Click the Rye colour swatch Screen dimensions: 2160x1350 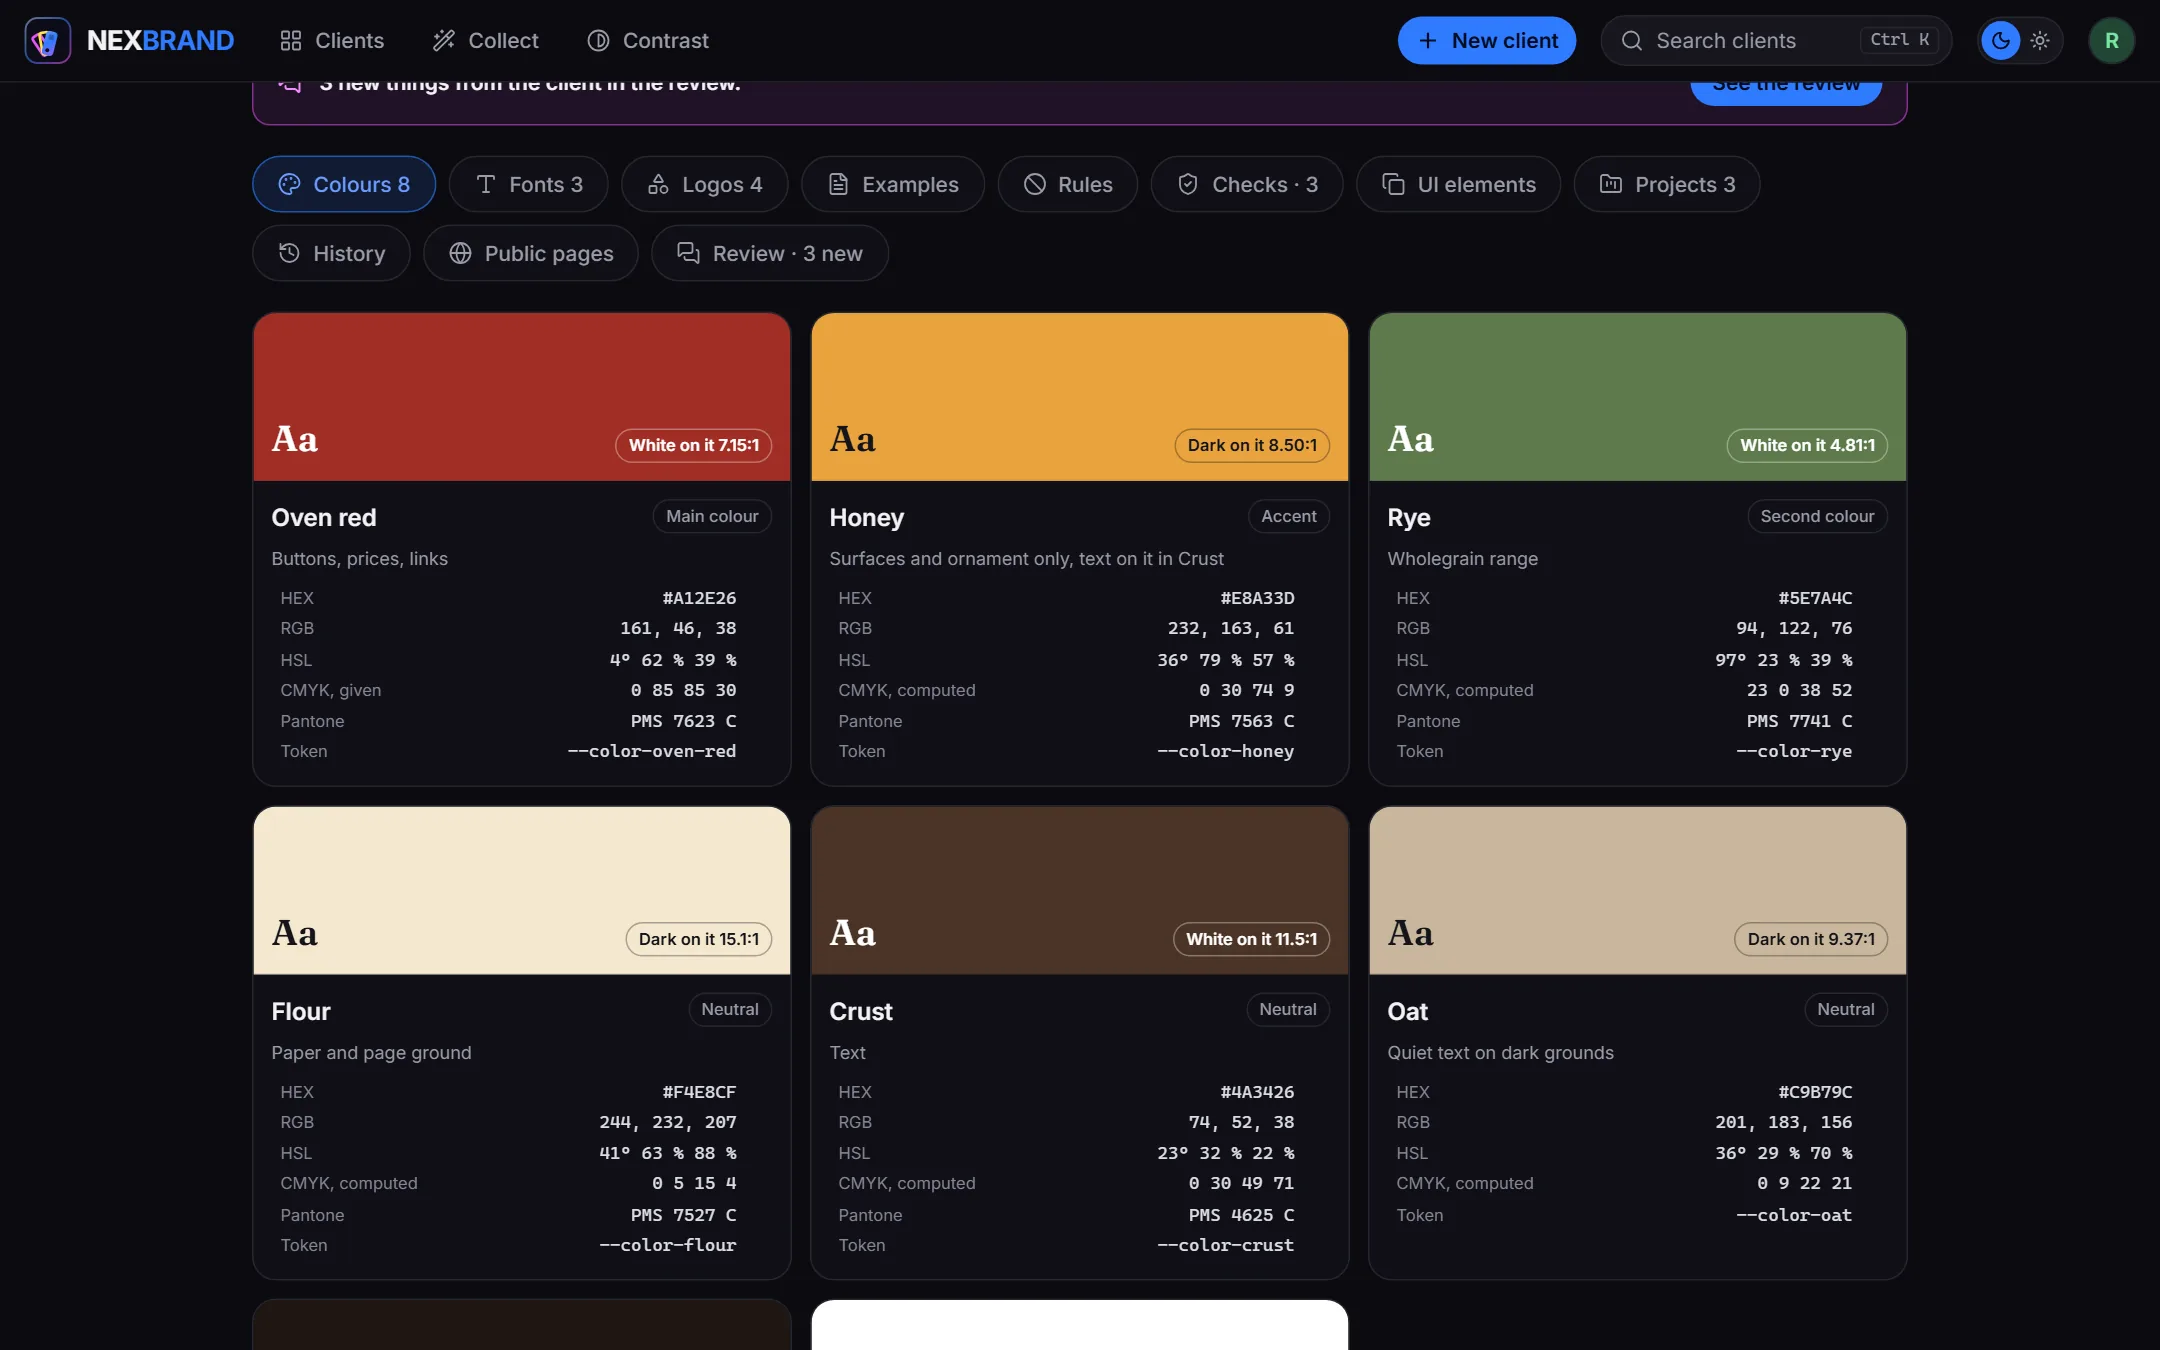(x=1638, y=397)
